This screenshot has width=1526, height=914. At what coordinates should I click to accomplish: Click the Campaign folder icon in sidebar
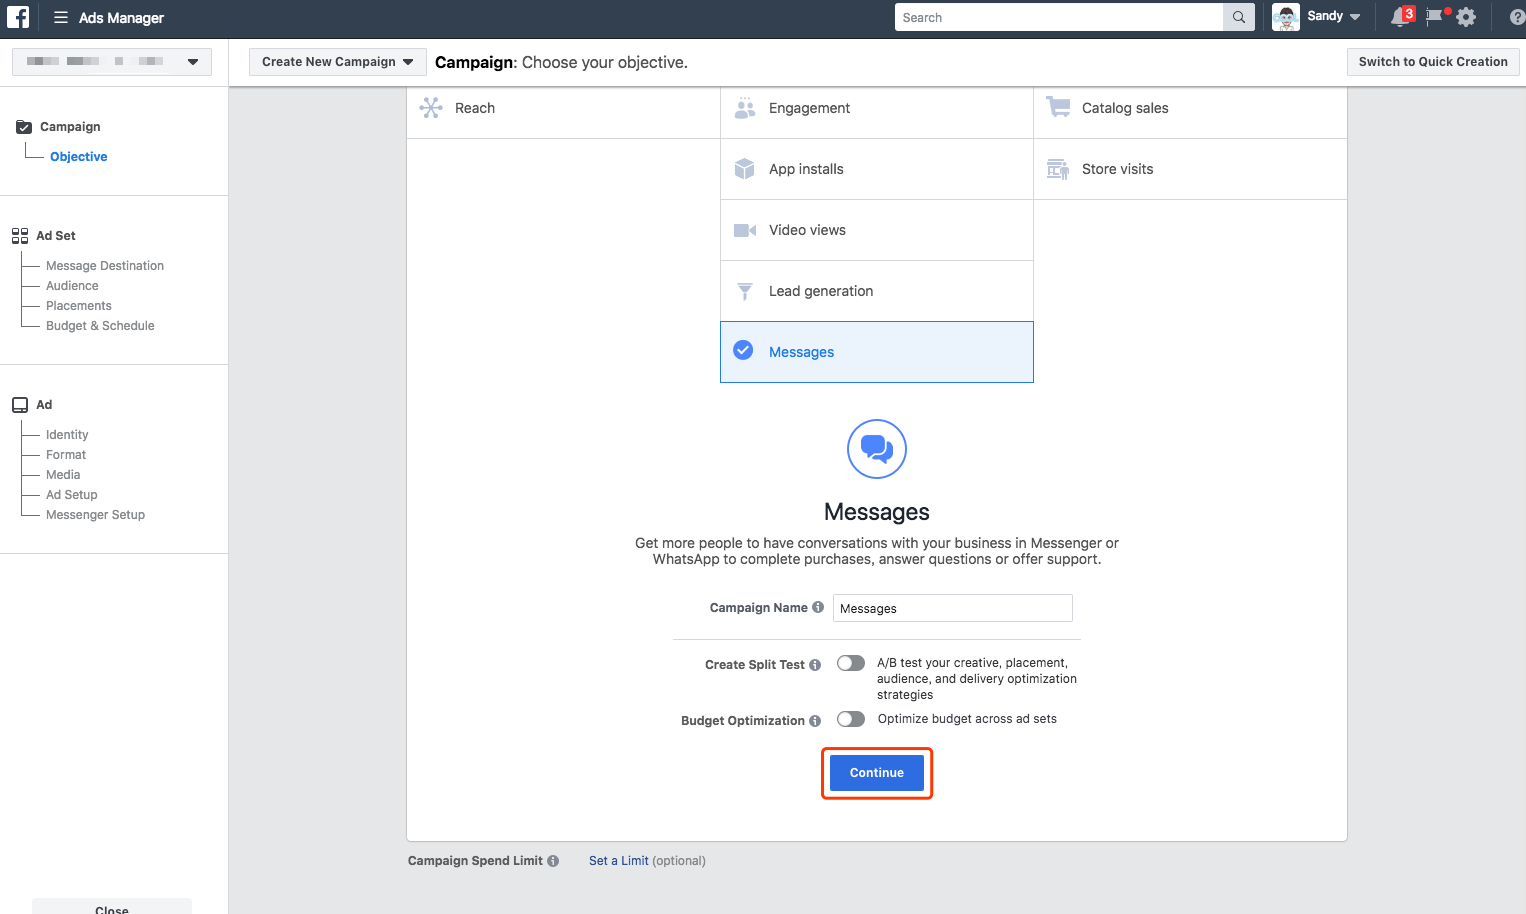[24, 127]
